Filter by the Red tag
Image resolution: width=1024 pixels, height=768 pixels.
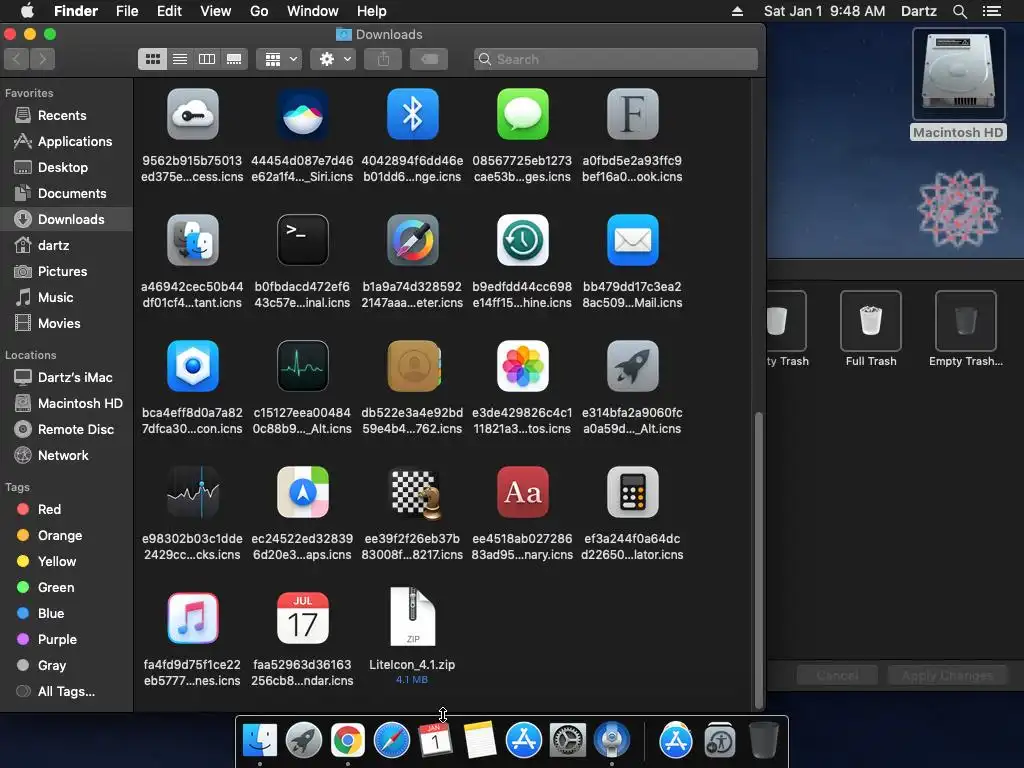(66, 509)
